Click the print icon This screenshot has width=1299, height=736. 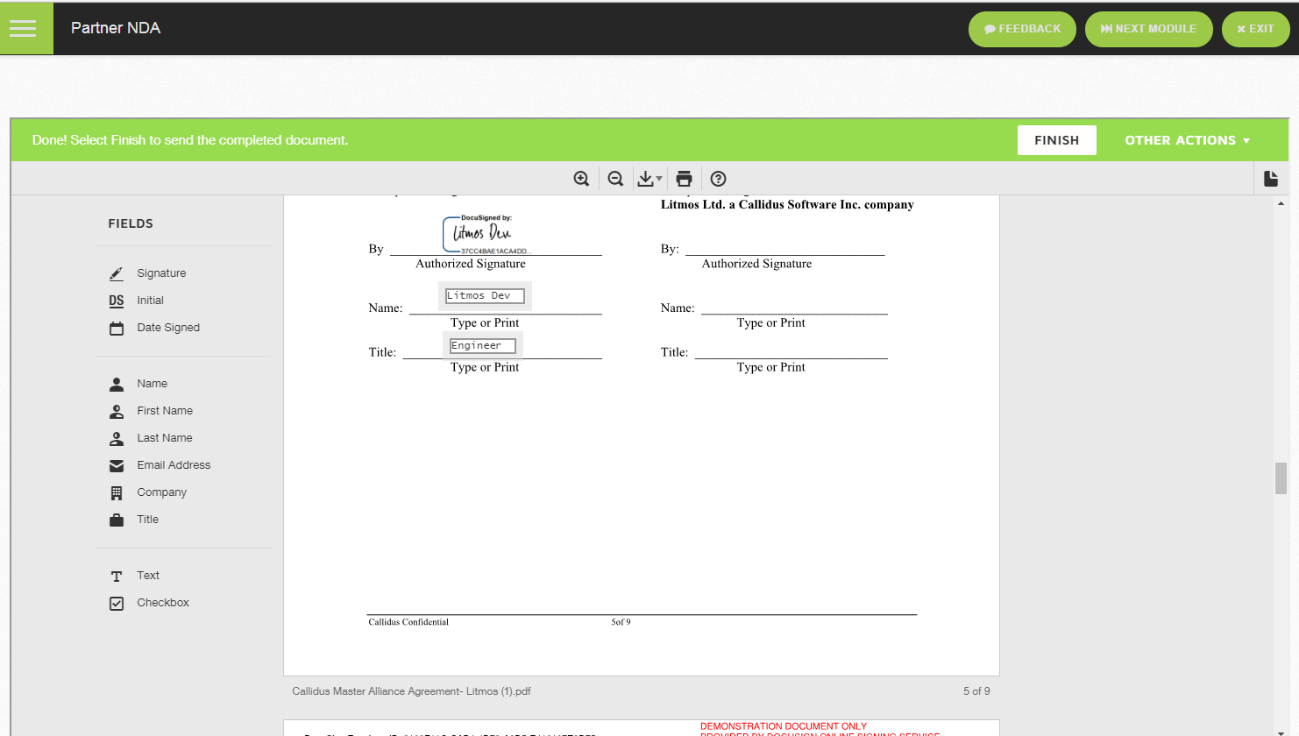[x=684, y=179]
